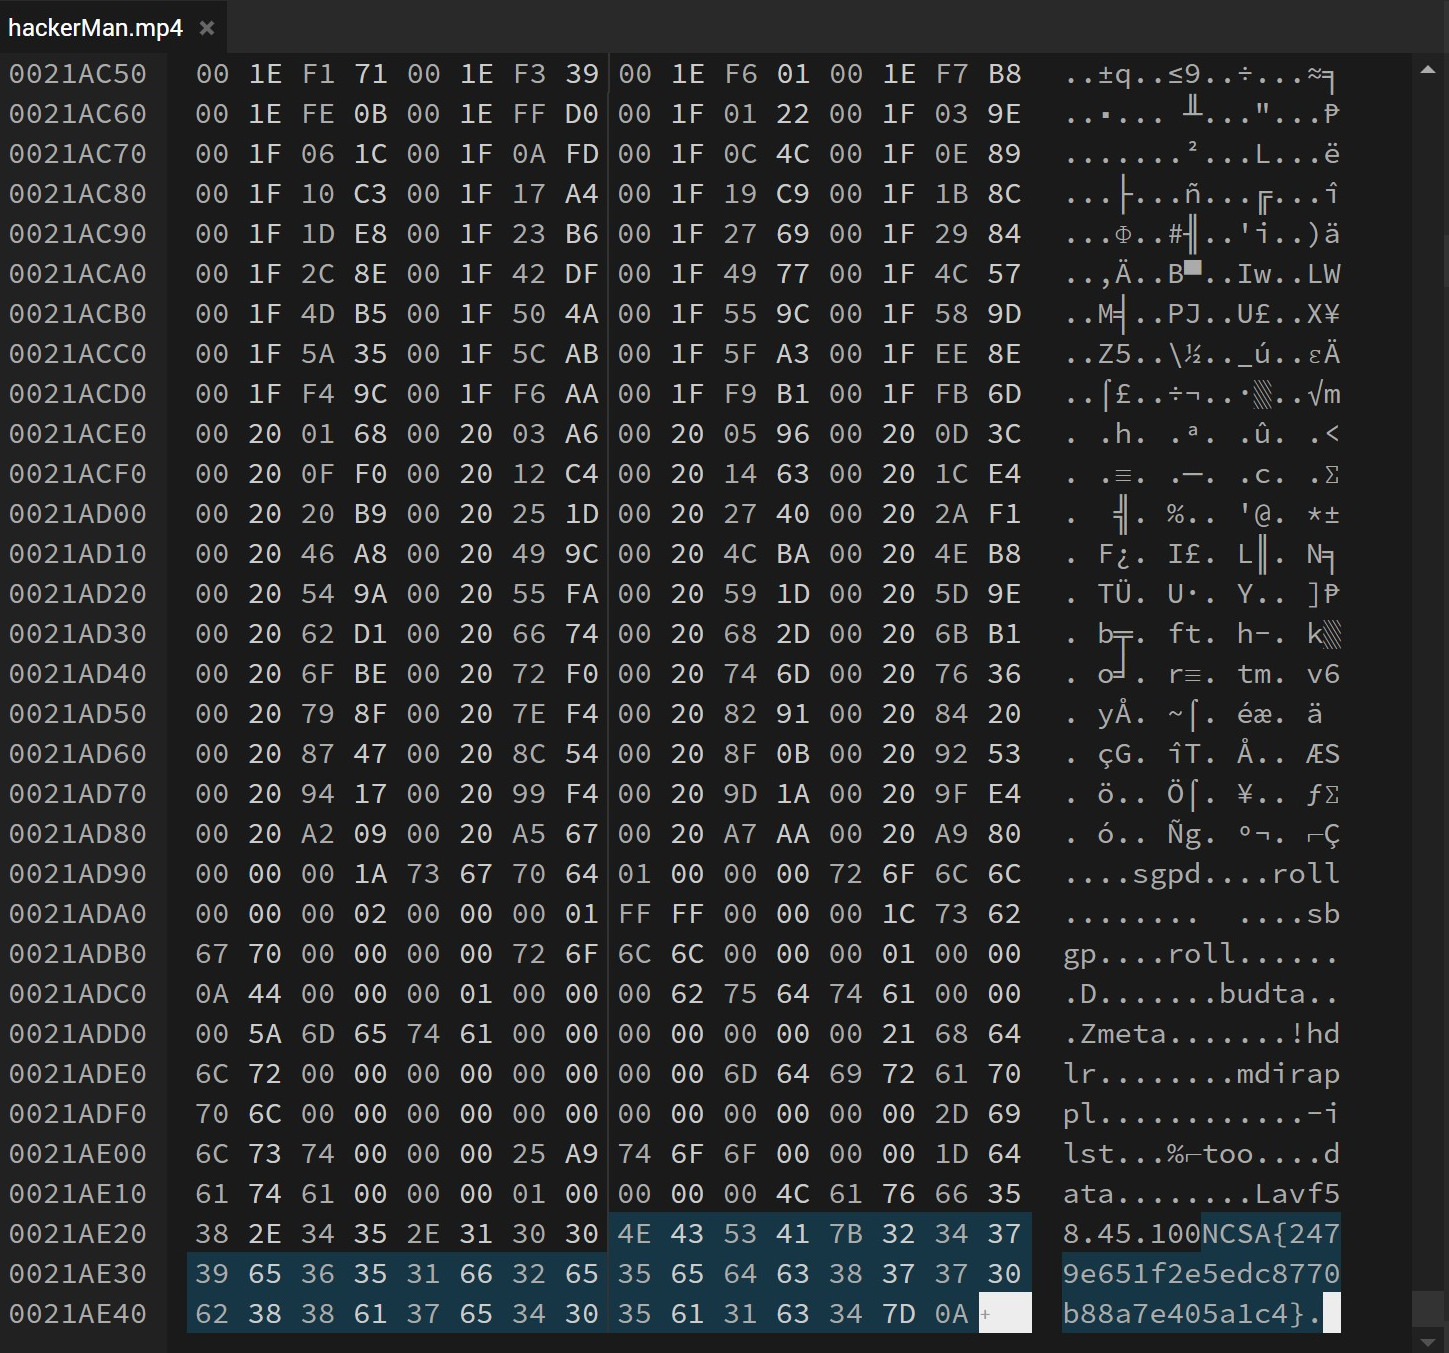Click offset 0021AD30 in address column
This screenshot has width=1449, height=1353.
pyautogui.click(x=78, y=634)
